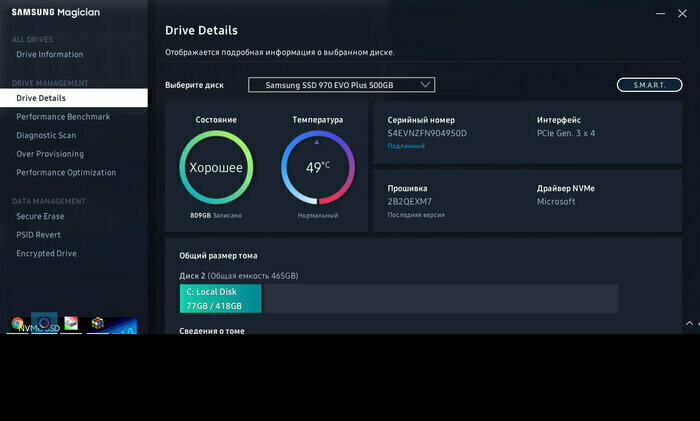The image size is (700, 421).
Task: Click the Хорошее drive health gauge
Action: (x=216, y=167)
